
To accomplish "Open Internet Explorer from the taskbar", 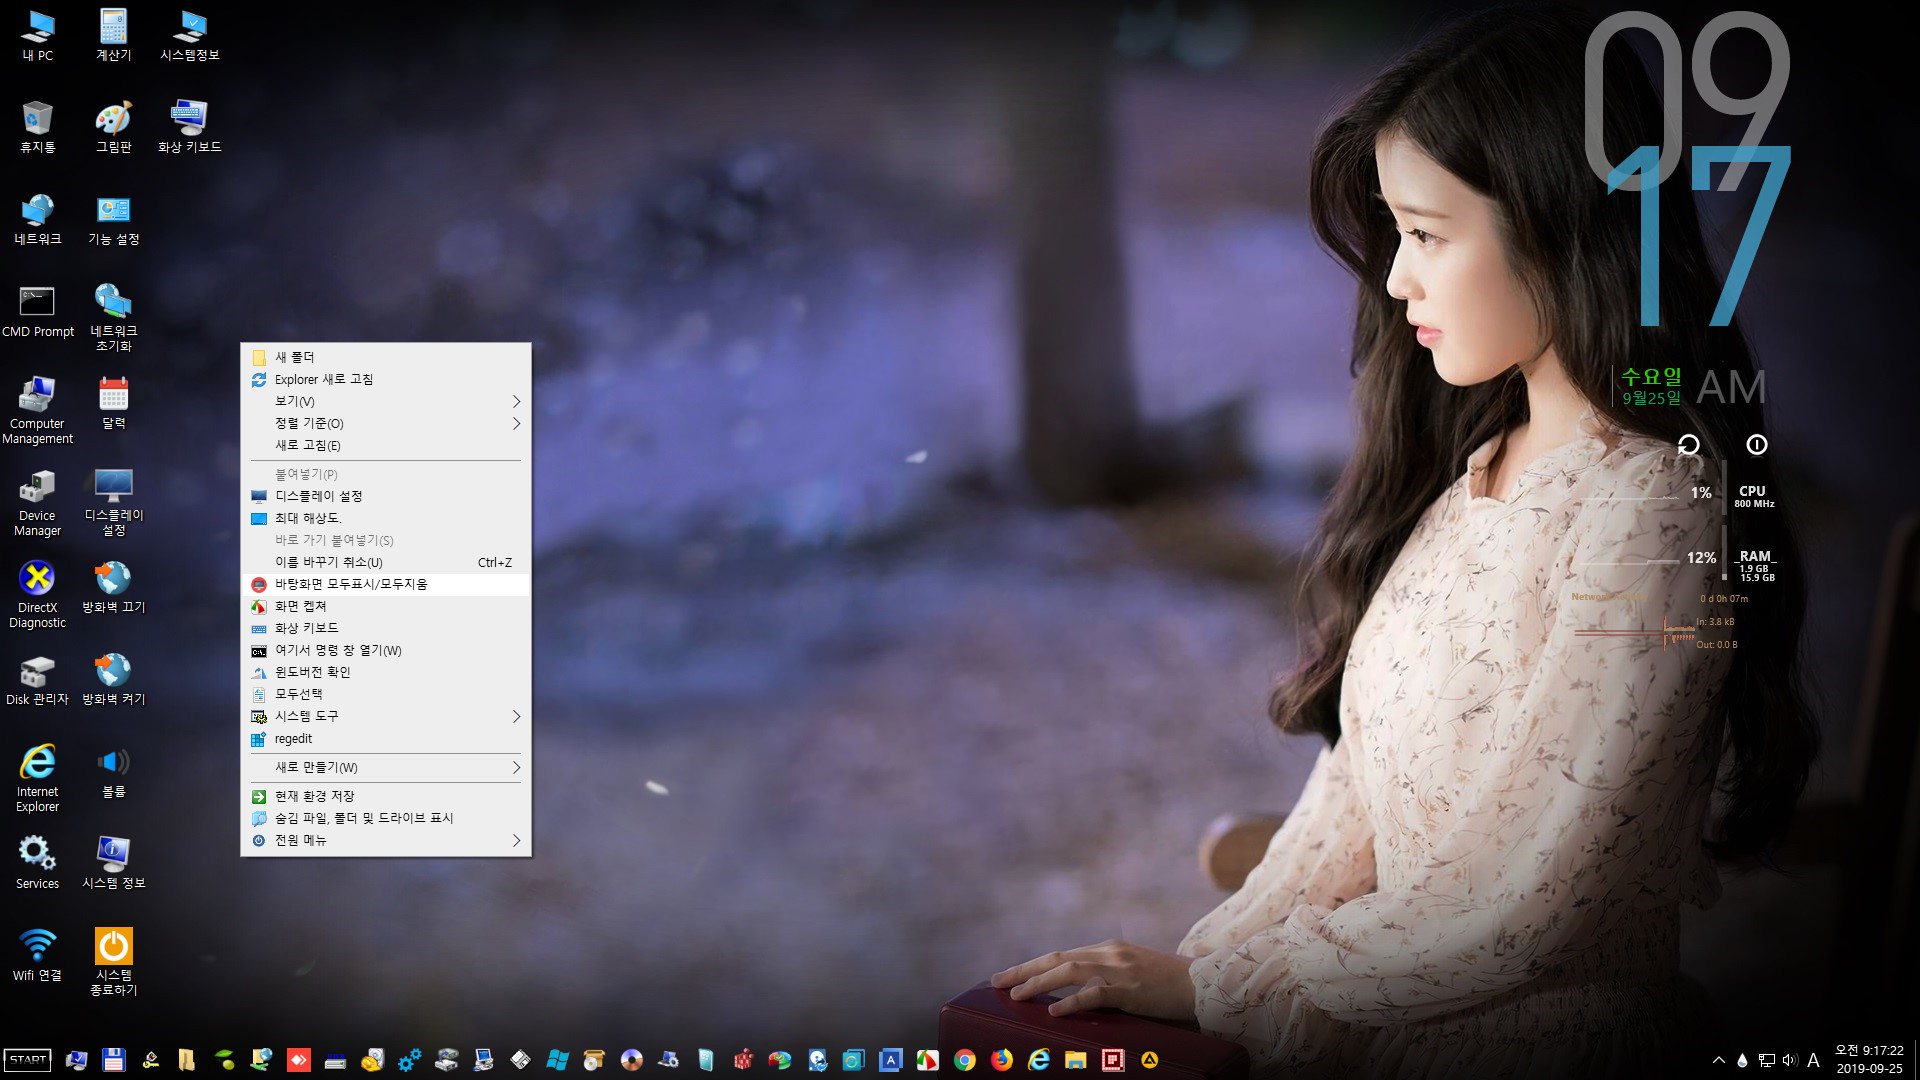I will pos(1039,1060).
